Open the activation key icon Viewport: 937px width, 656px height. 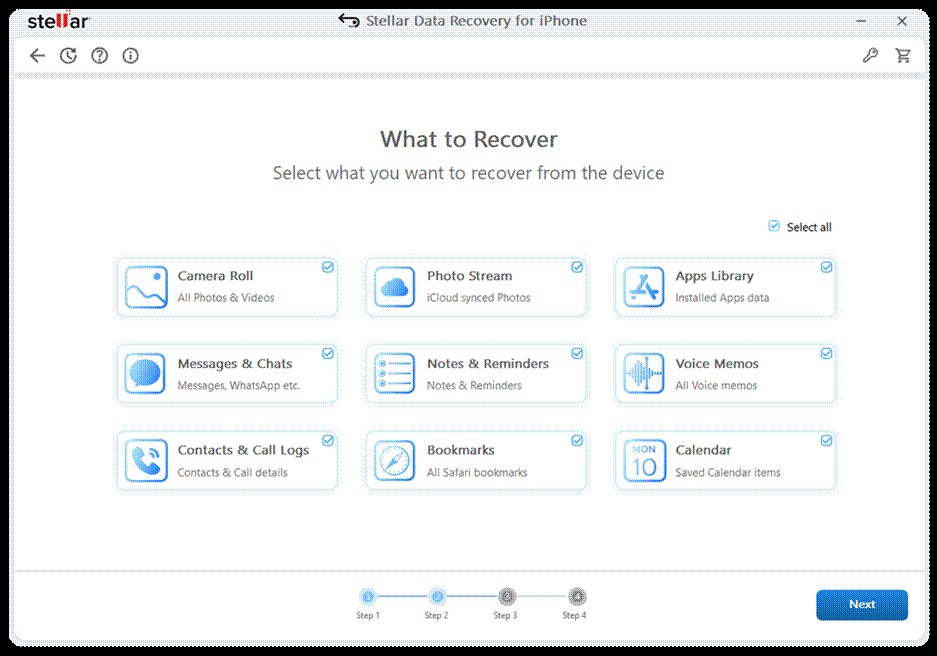coord(870,56)
